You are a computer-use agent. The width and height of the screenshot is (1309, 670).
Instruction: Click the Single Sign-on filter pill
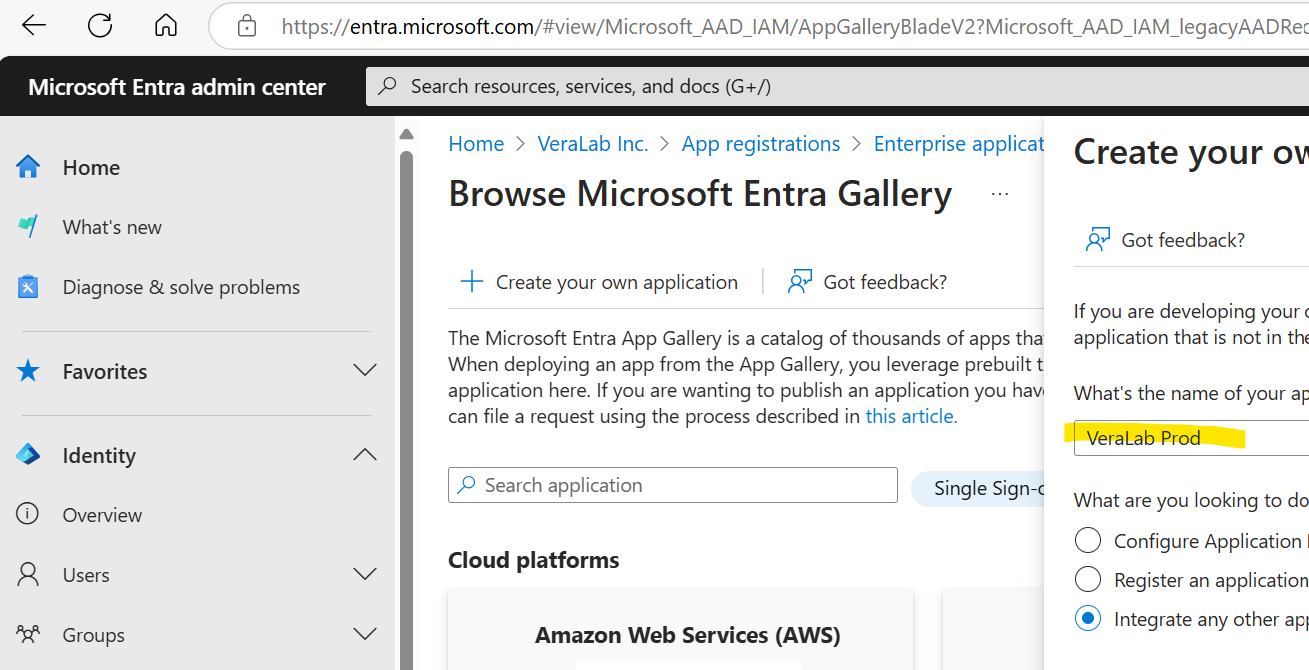[978, 489]
